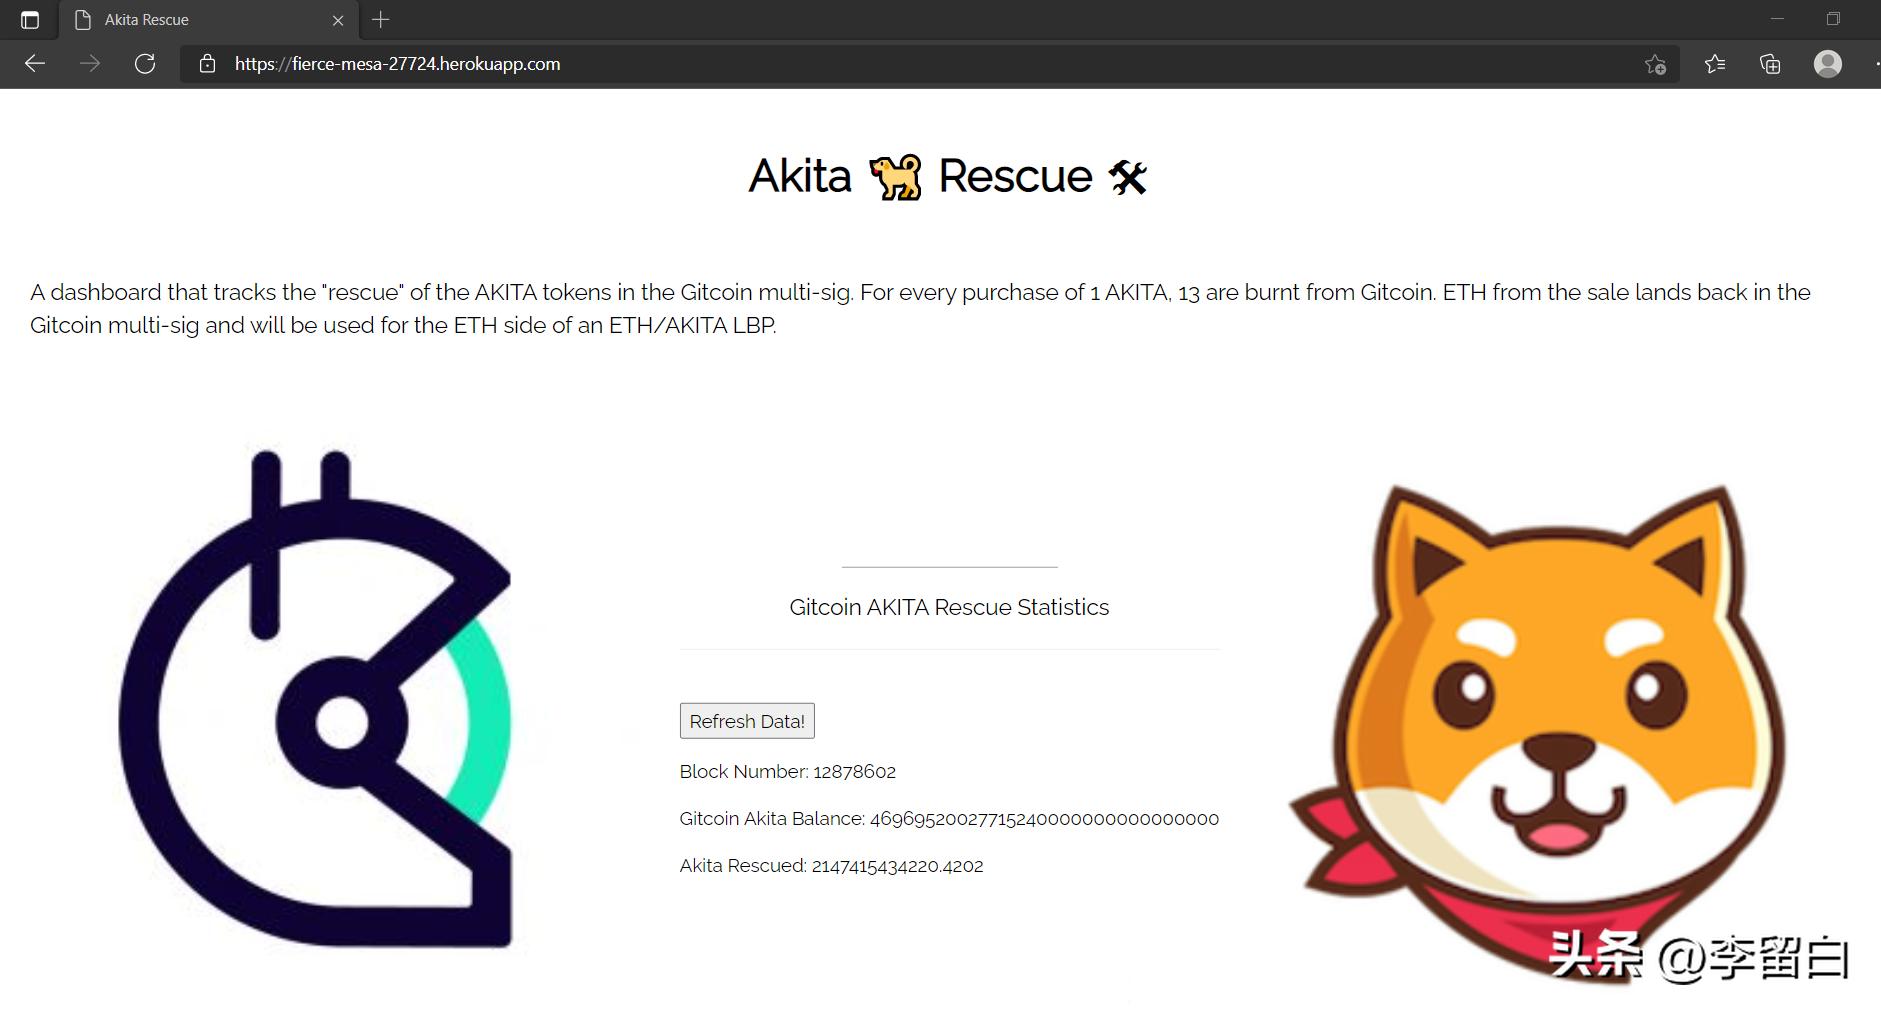Click the Akita Rescue page heading
1881x1011 pixels.
tap(948, 177)
